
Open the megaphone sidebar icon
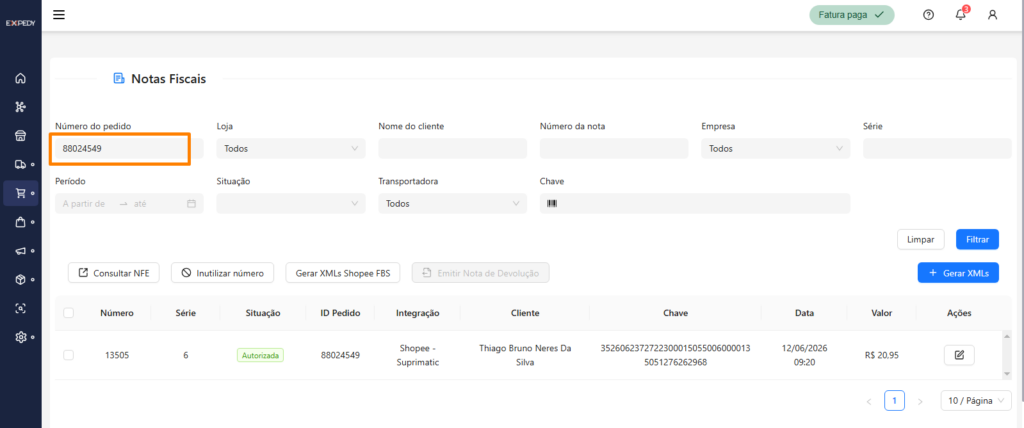coord(20,251)
